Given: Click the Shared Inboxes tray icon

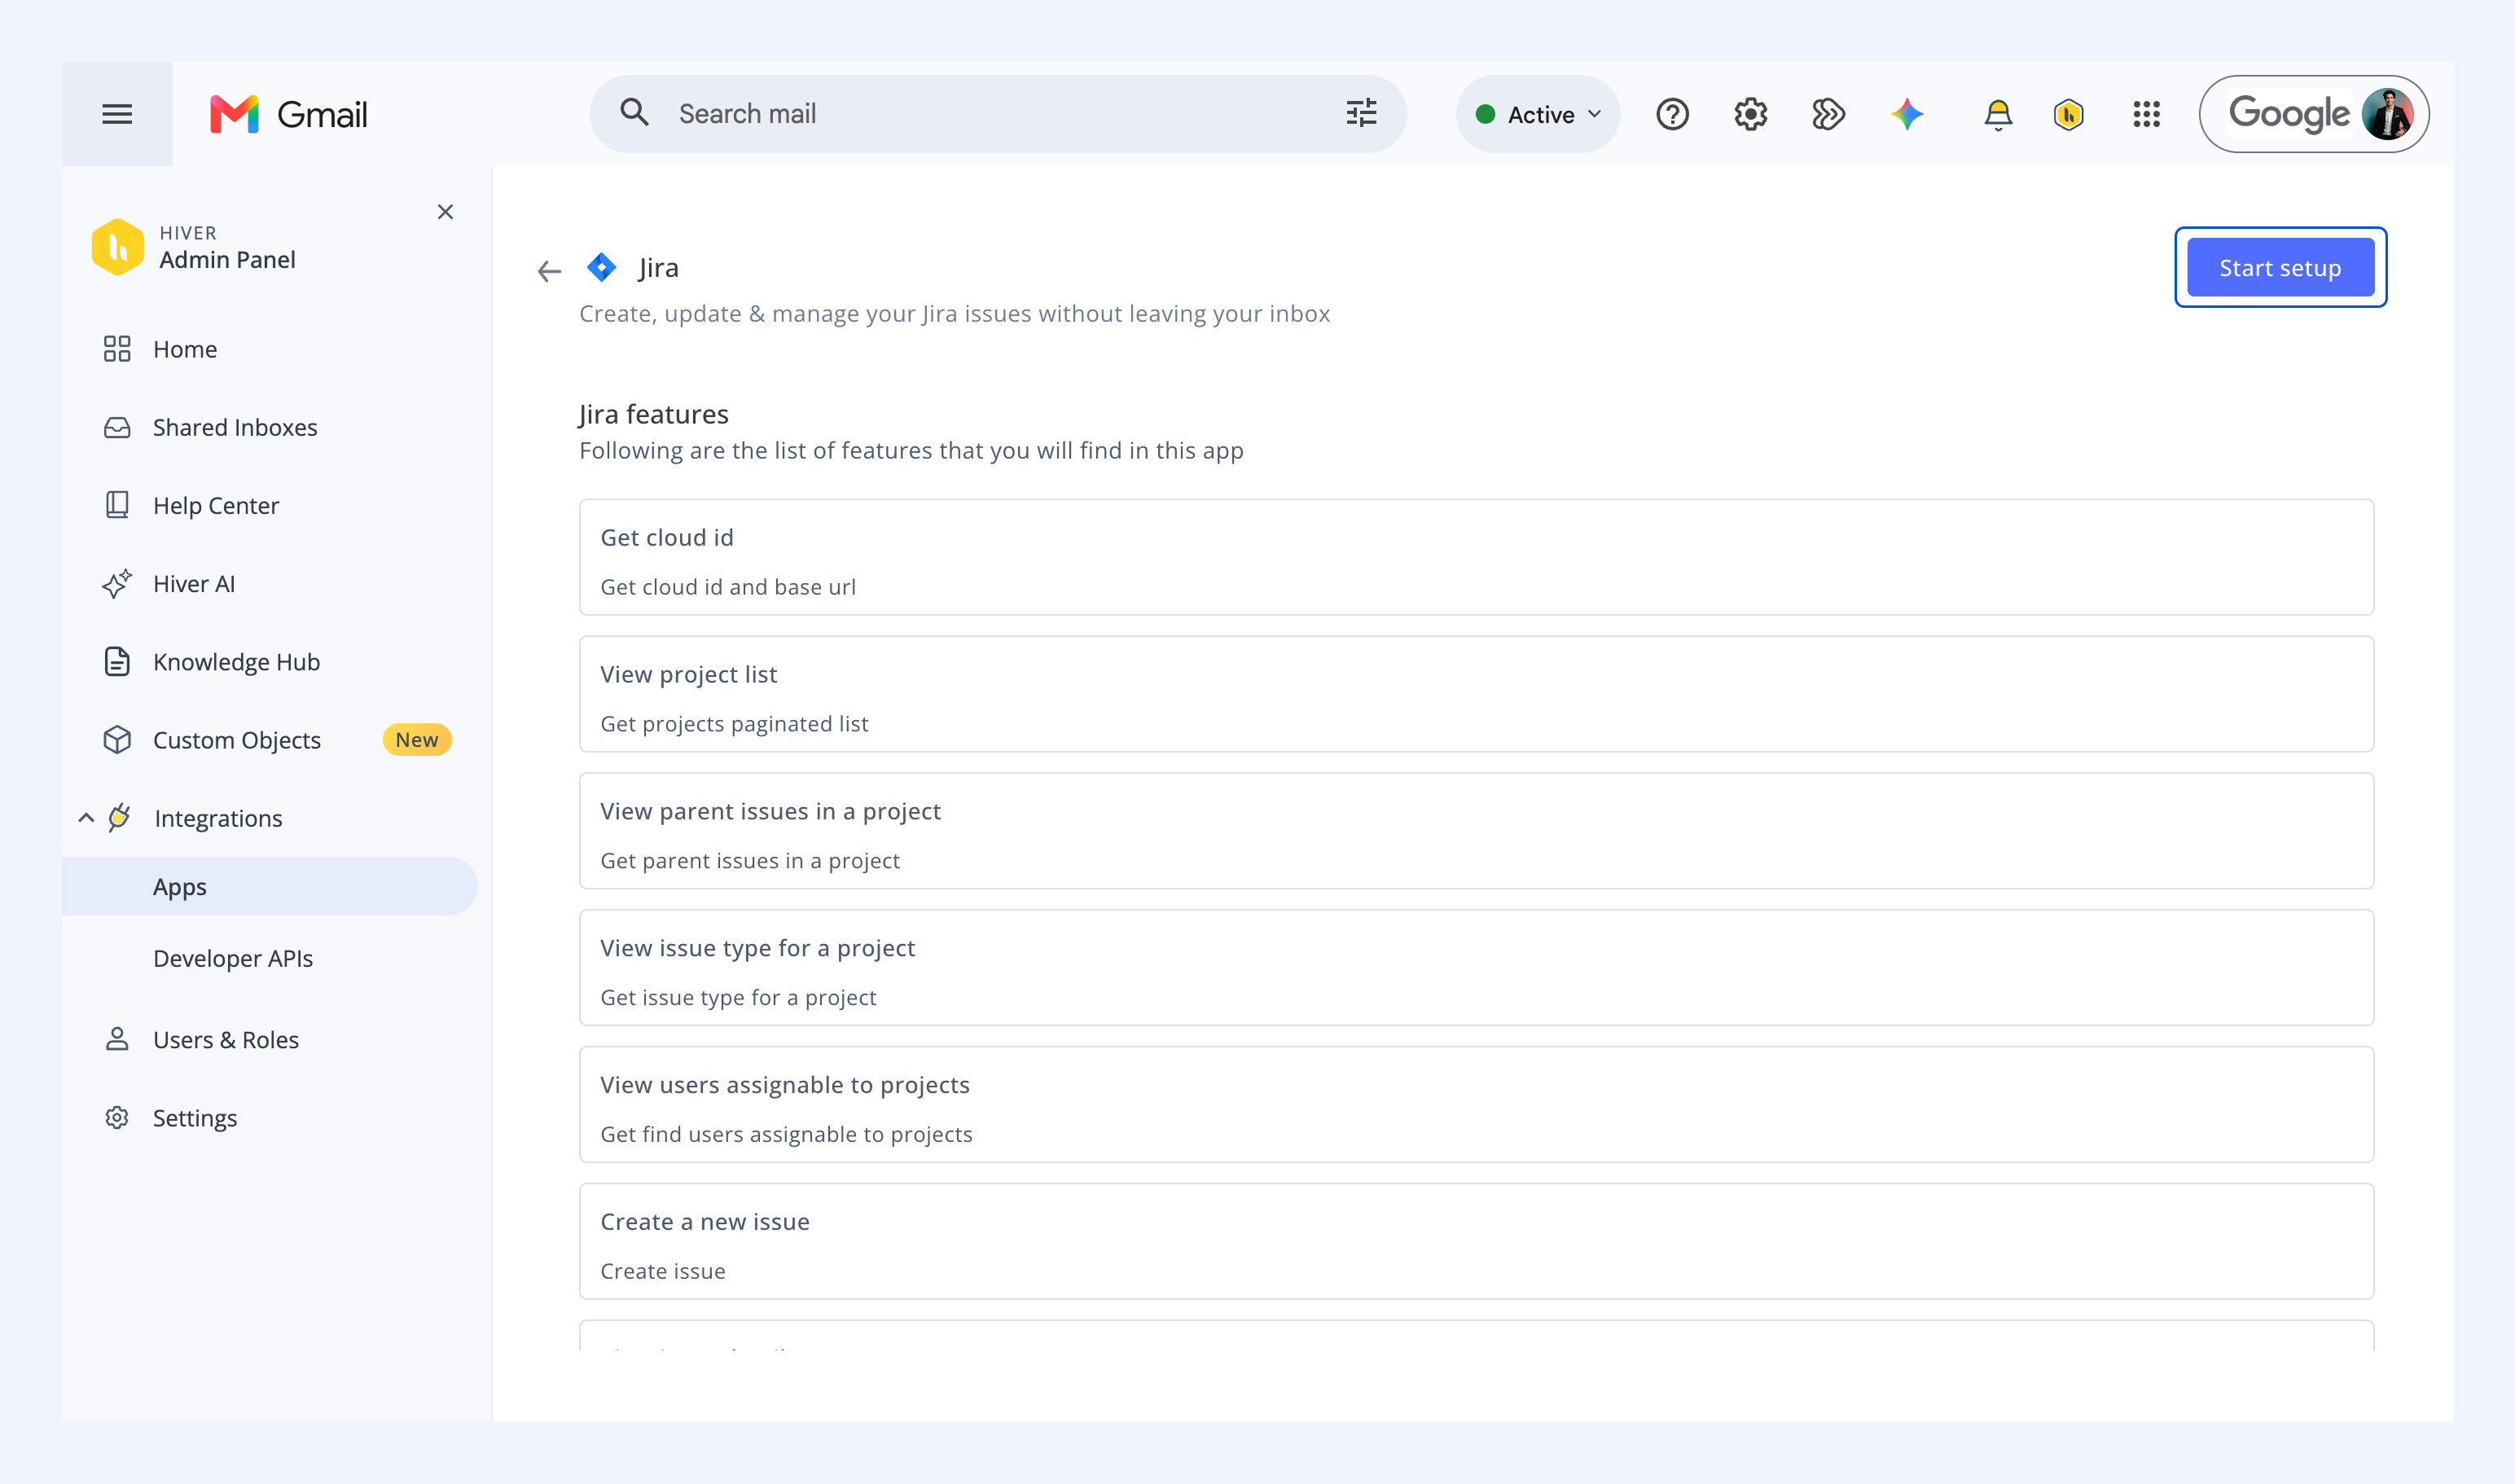Looking at the screenshot, I should point(117,427).
